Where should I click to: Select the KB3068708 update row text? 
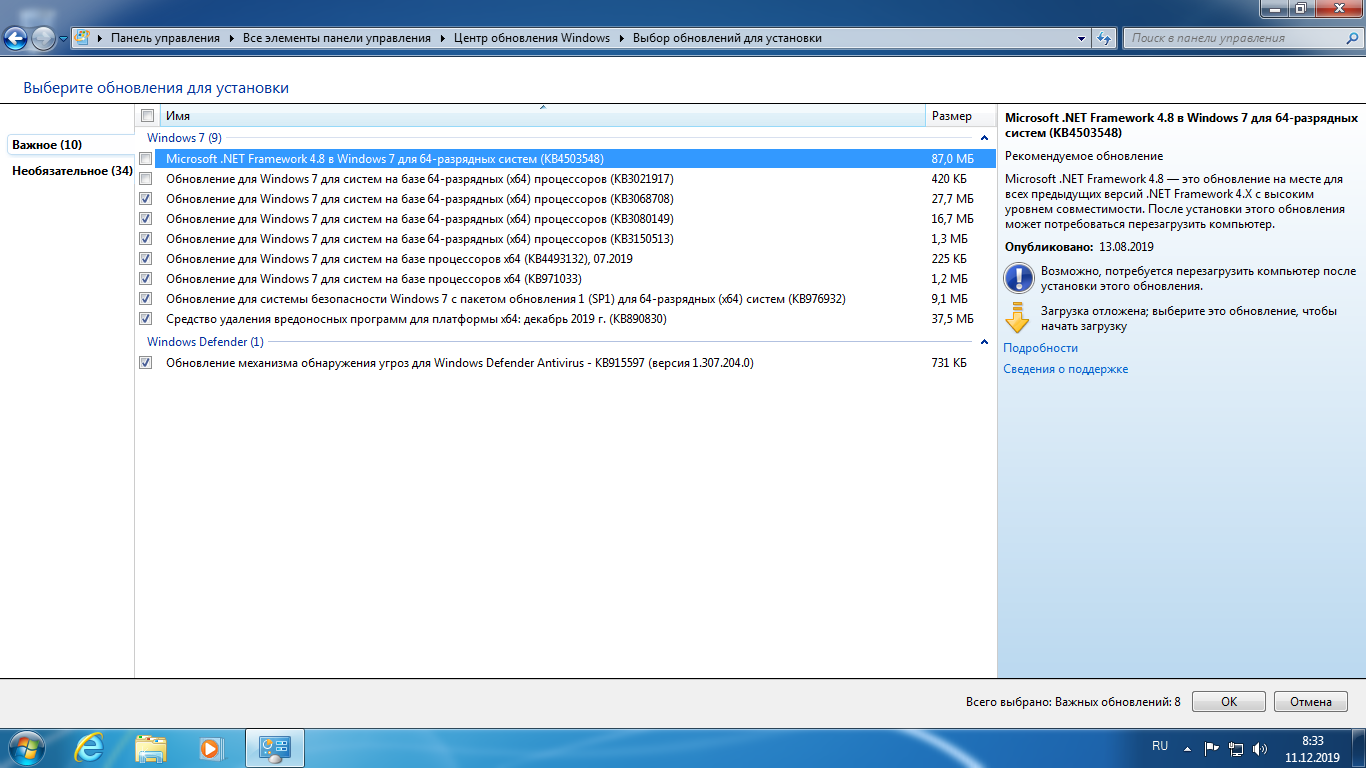[419, 199]
